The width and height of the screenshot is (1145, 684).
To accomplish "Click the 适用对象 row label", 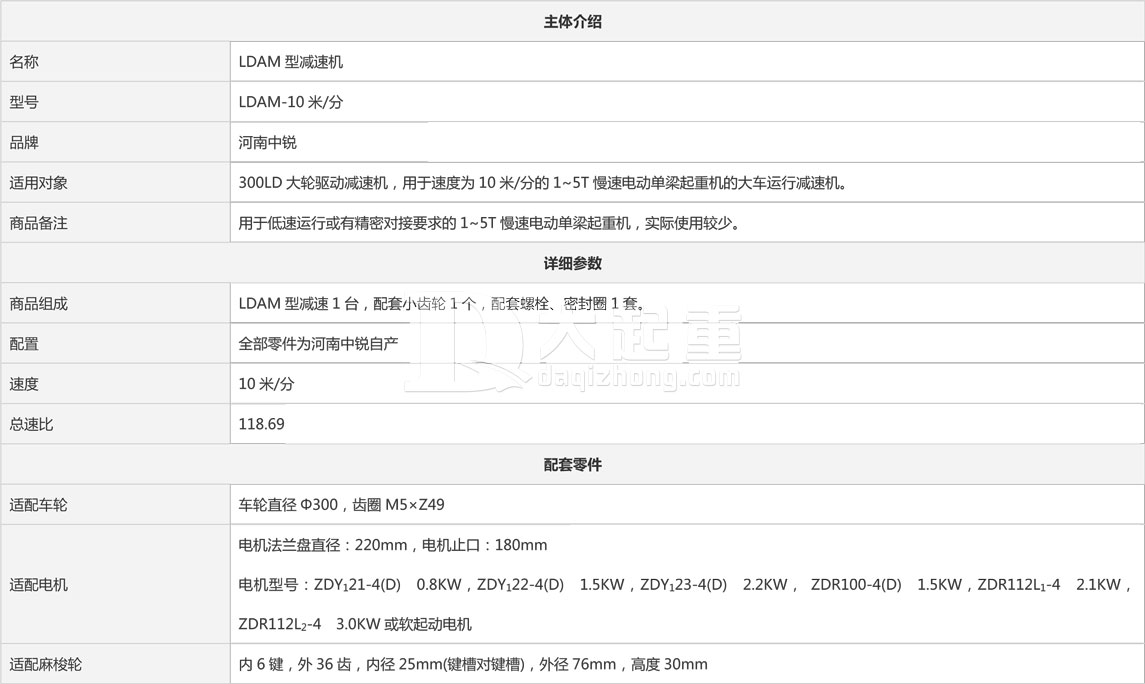I will pos(39,183).
